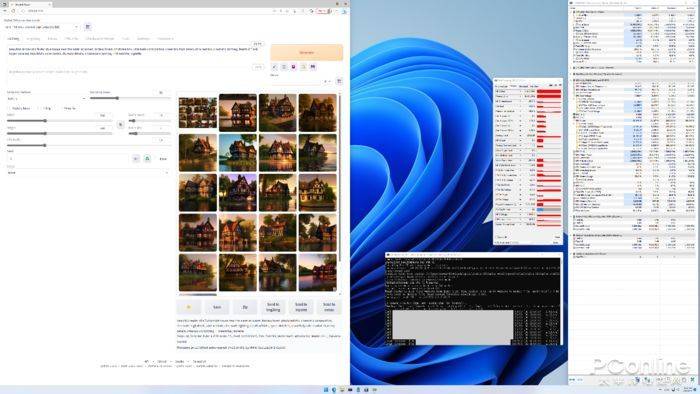Open the Train tab
The image size is (700, 394).
[125, 39]
